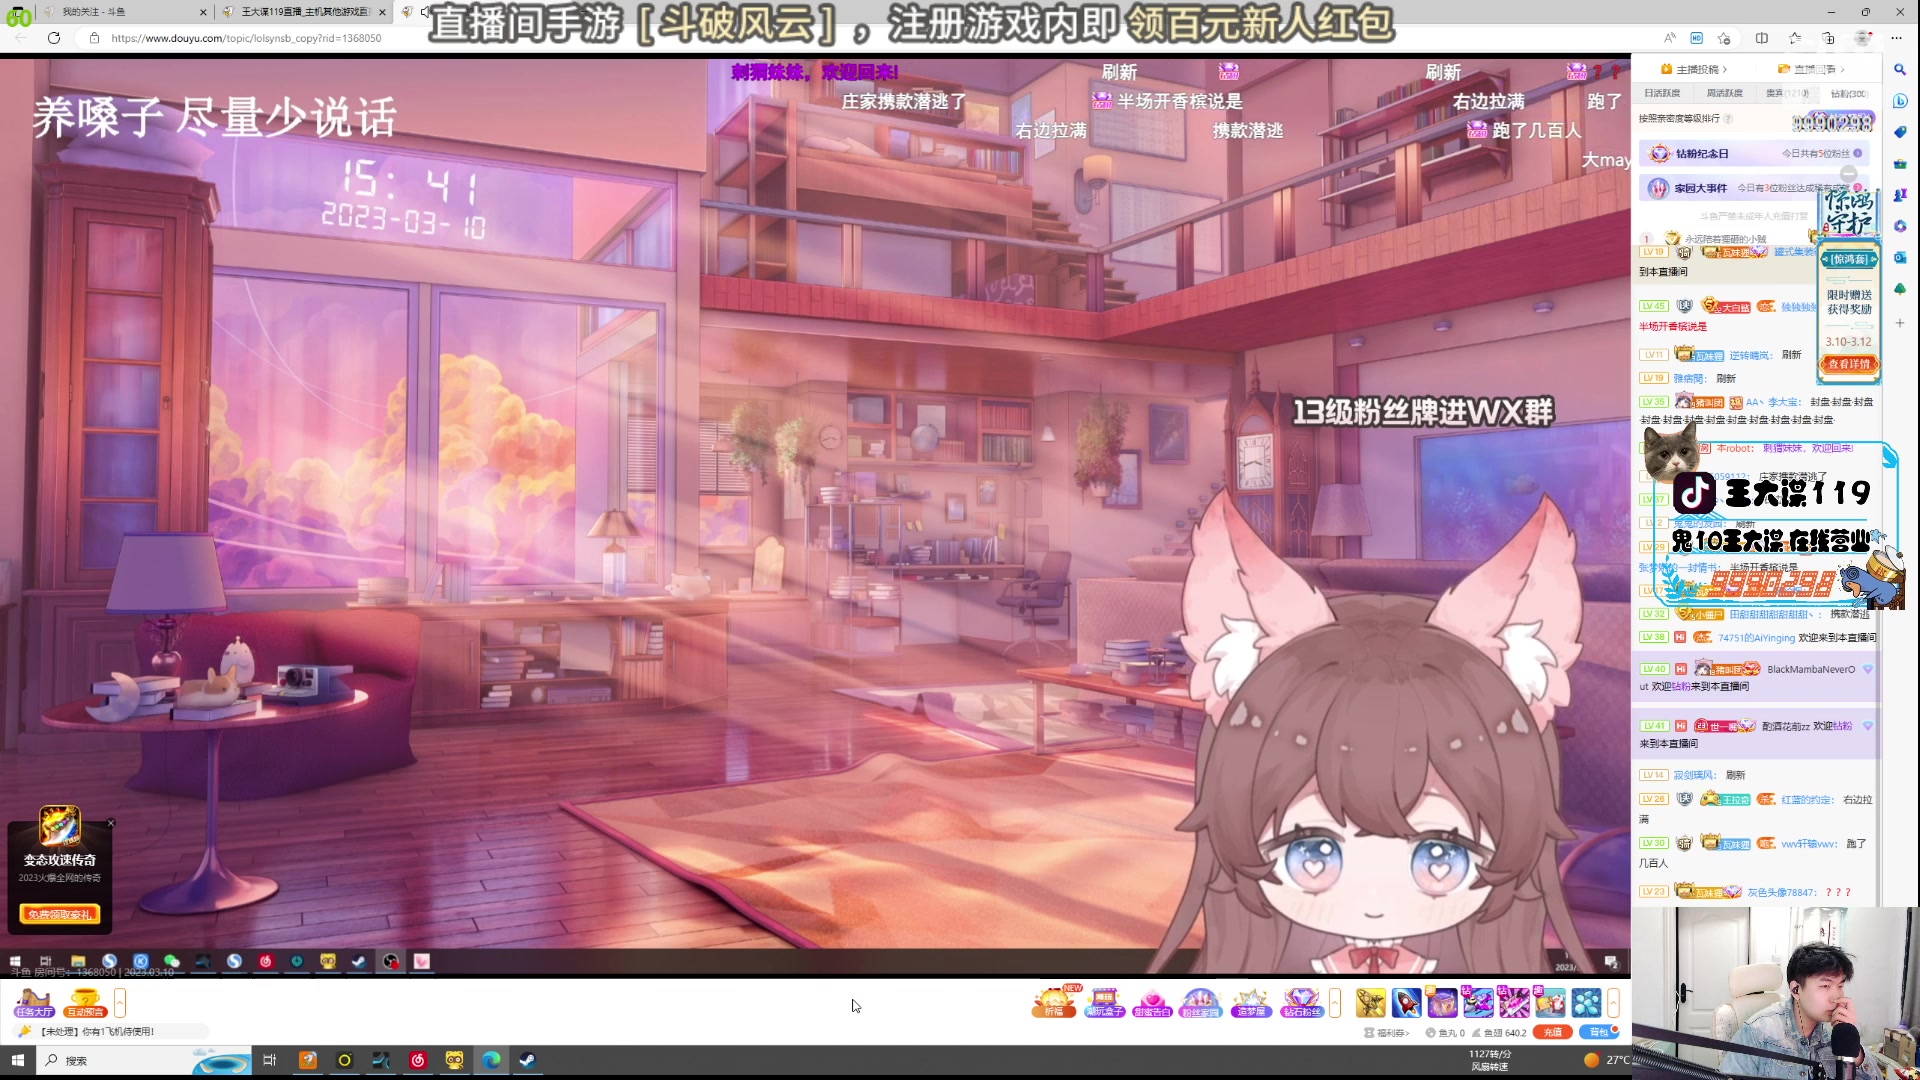The height and width of the screenshot is (1080, 1920).
Task: Open the tools briefcase in Edge sidebar
Action: (x=1900, y=163)
